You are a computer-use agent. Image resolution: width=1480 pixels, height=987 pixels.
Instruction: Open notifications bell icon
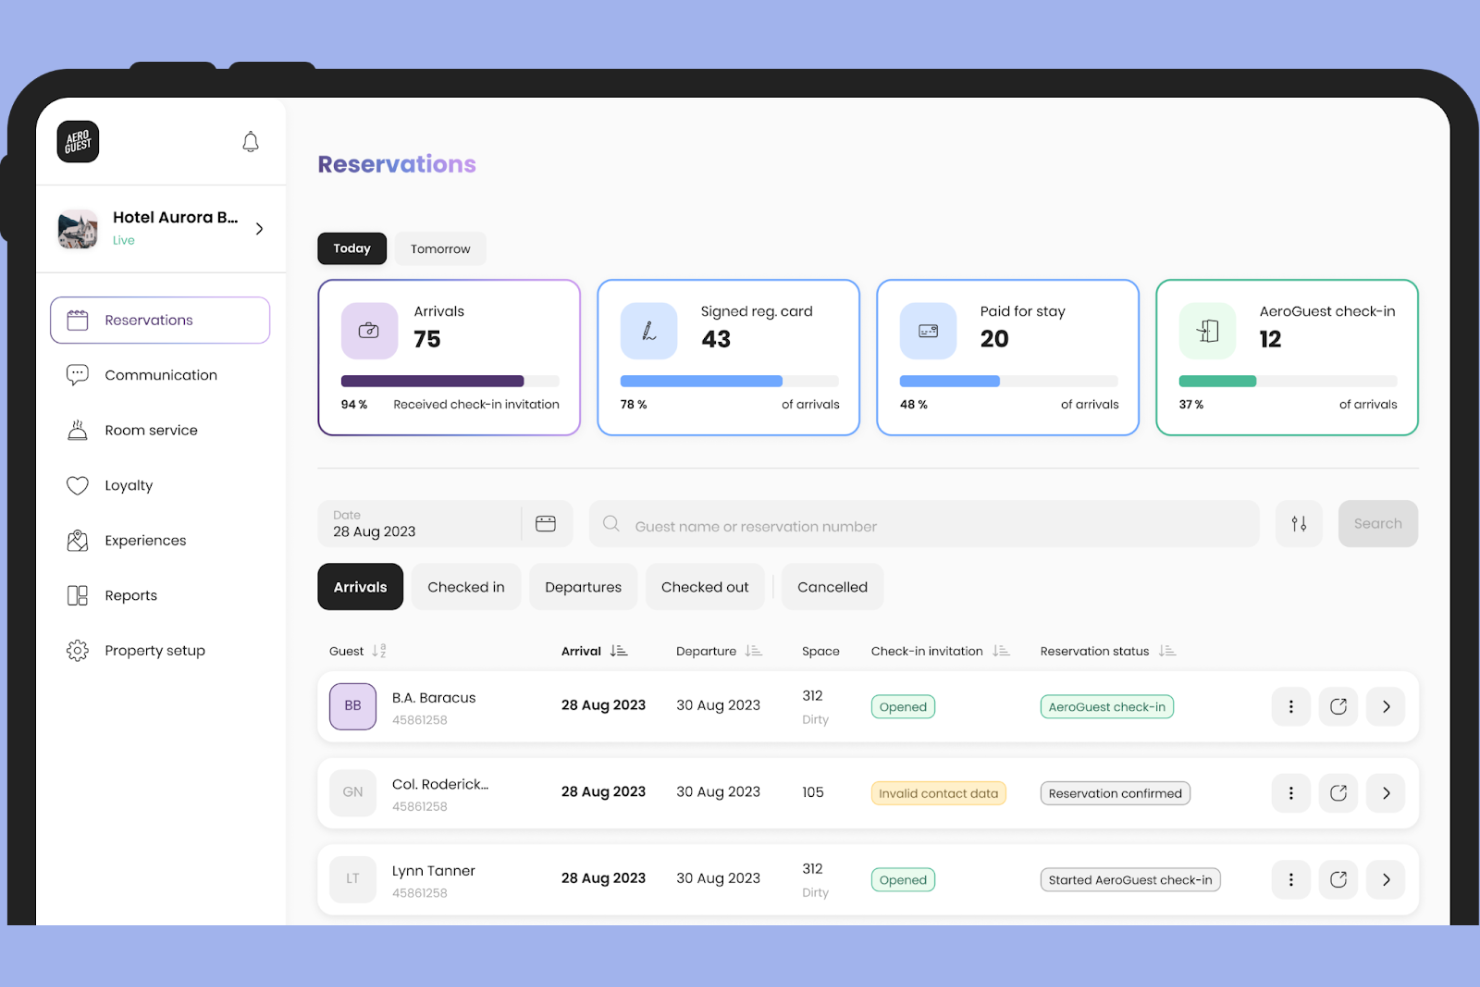coord(250,142)
